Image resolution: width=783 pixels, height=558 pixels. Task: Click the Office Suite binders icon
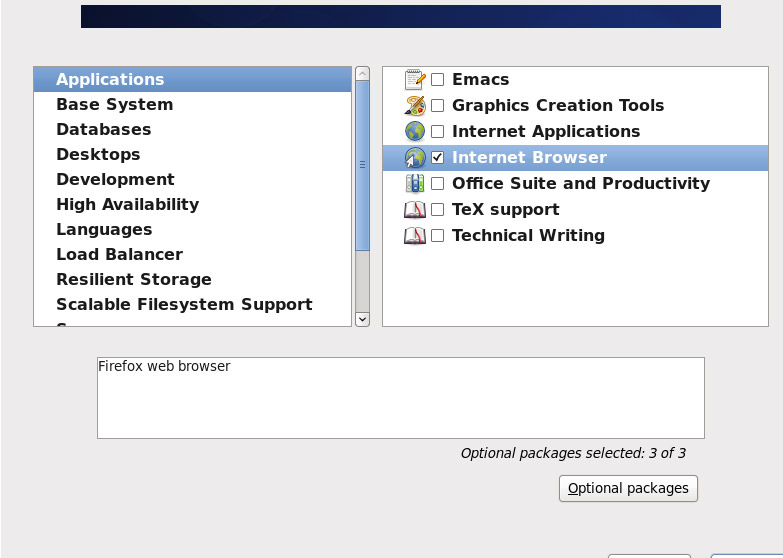tap(415, 183)
